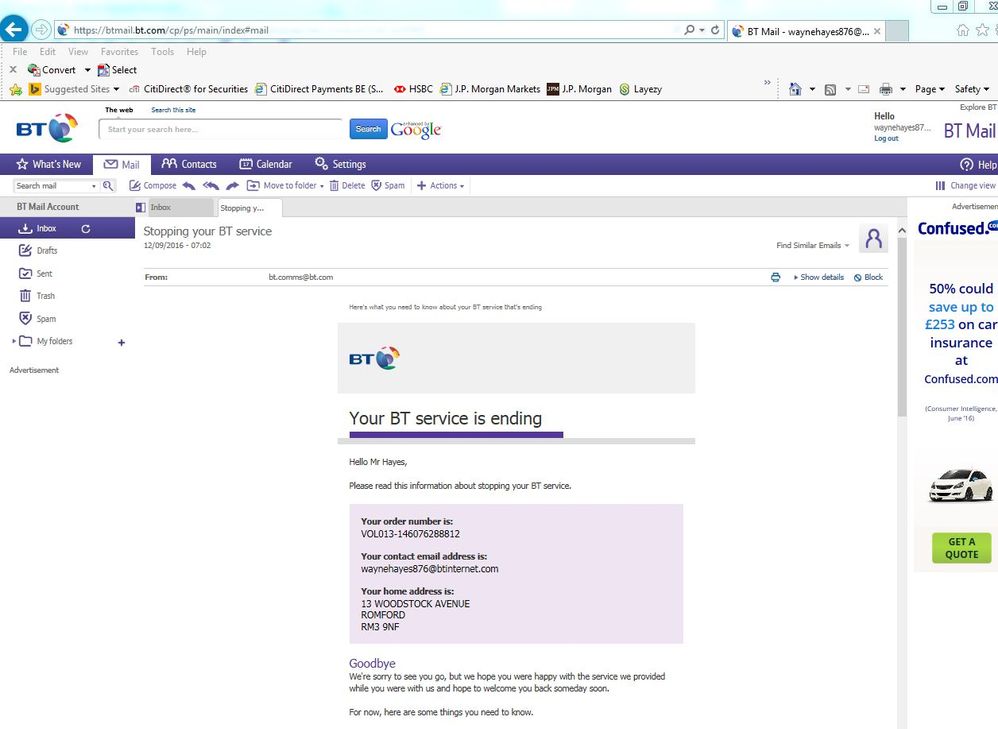This screenshot has width=998, height=729.
Task: Click the Change view columns icon
Action: (x=940, y=185)
